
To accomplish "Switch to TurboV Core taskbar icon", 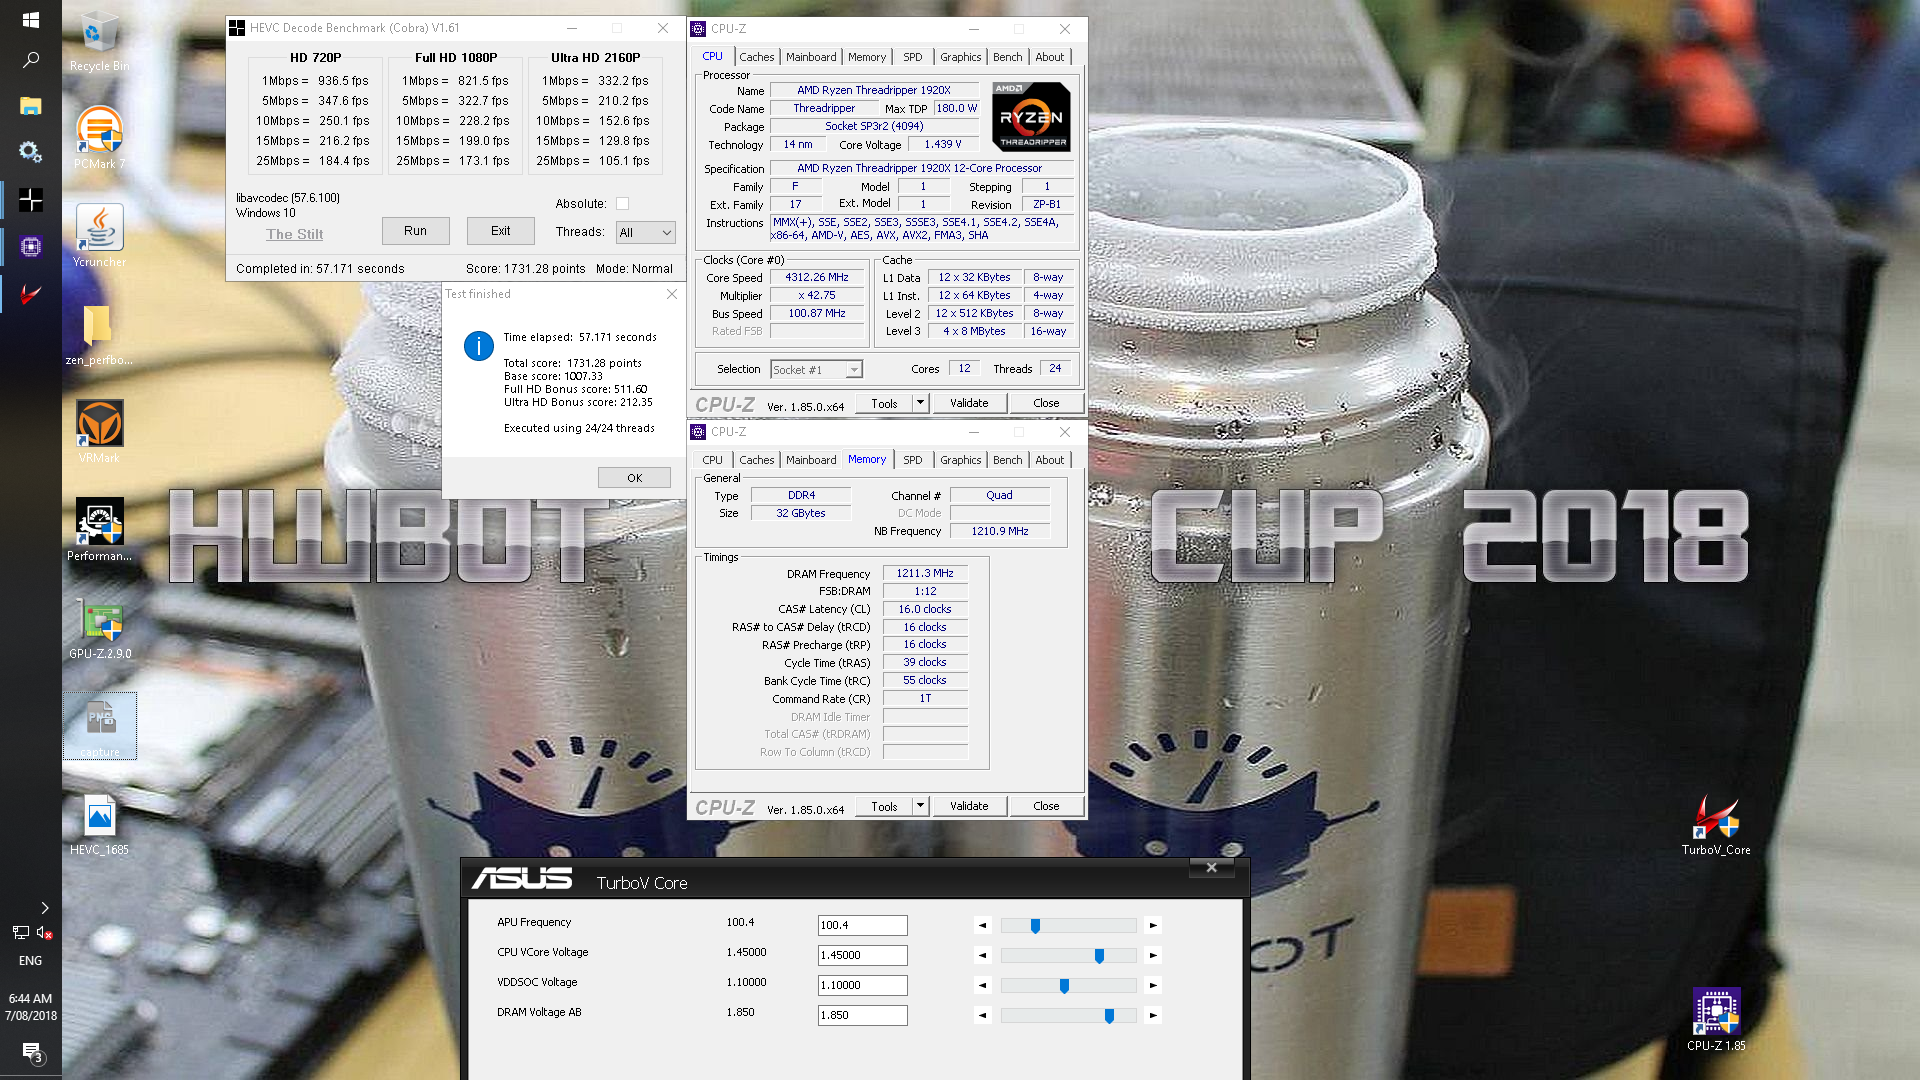I will (30, 293).
